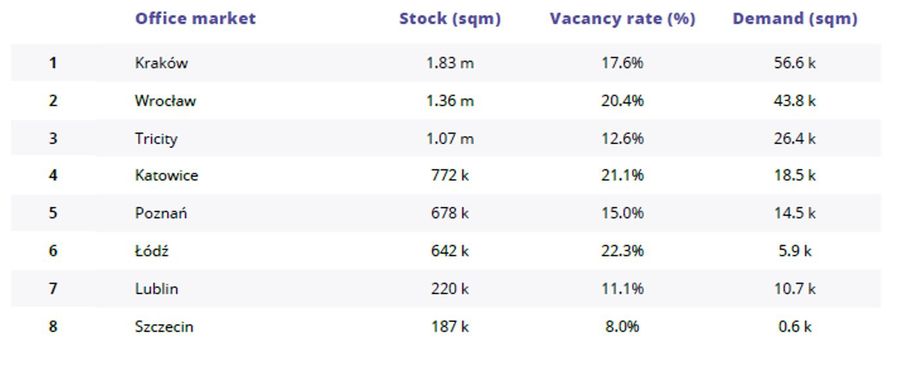
Task: Select the Wrocław market name
Action: click(x=165, y=101)
